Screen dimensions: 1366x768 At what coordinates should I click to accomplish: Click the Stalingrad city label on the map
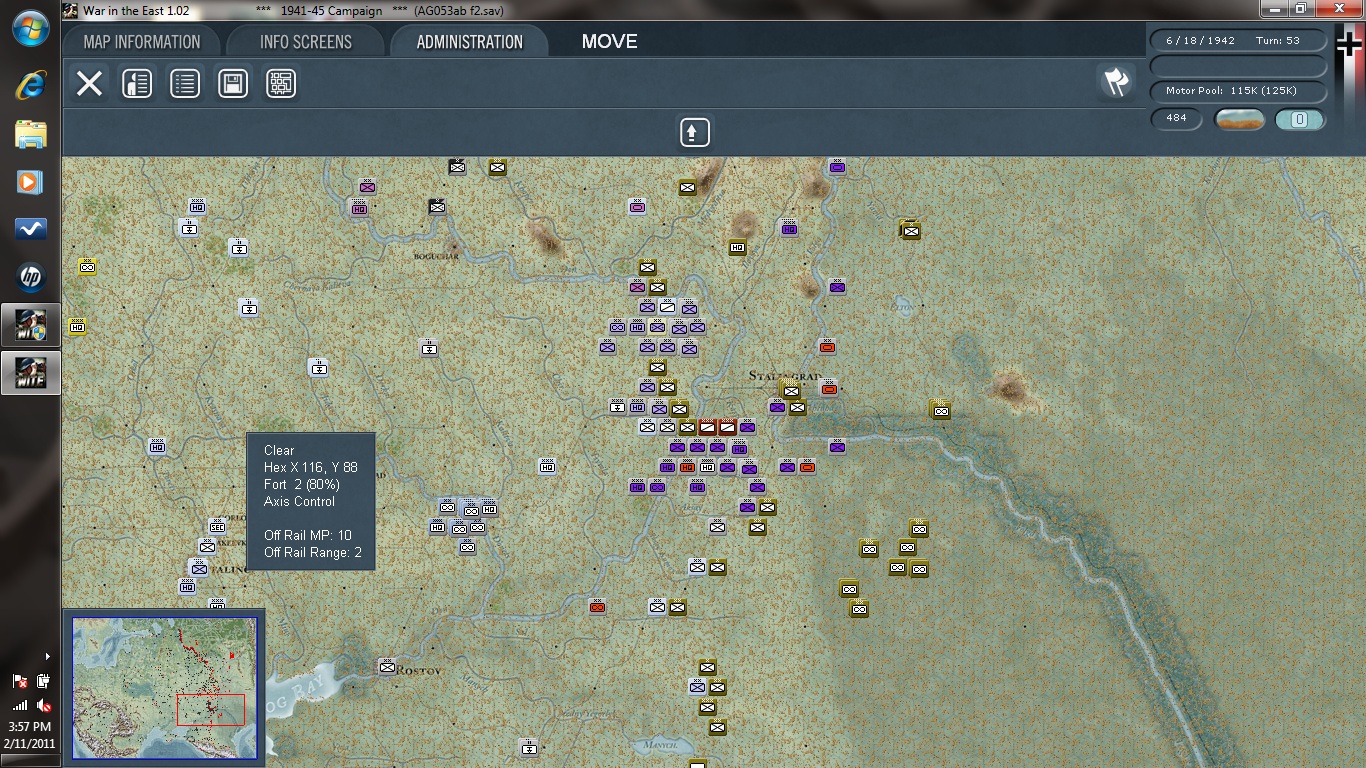click(785, 376)
